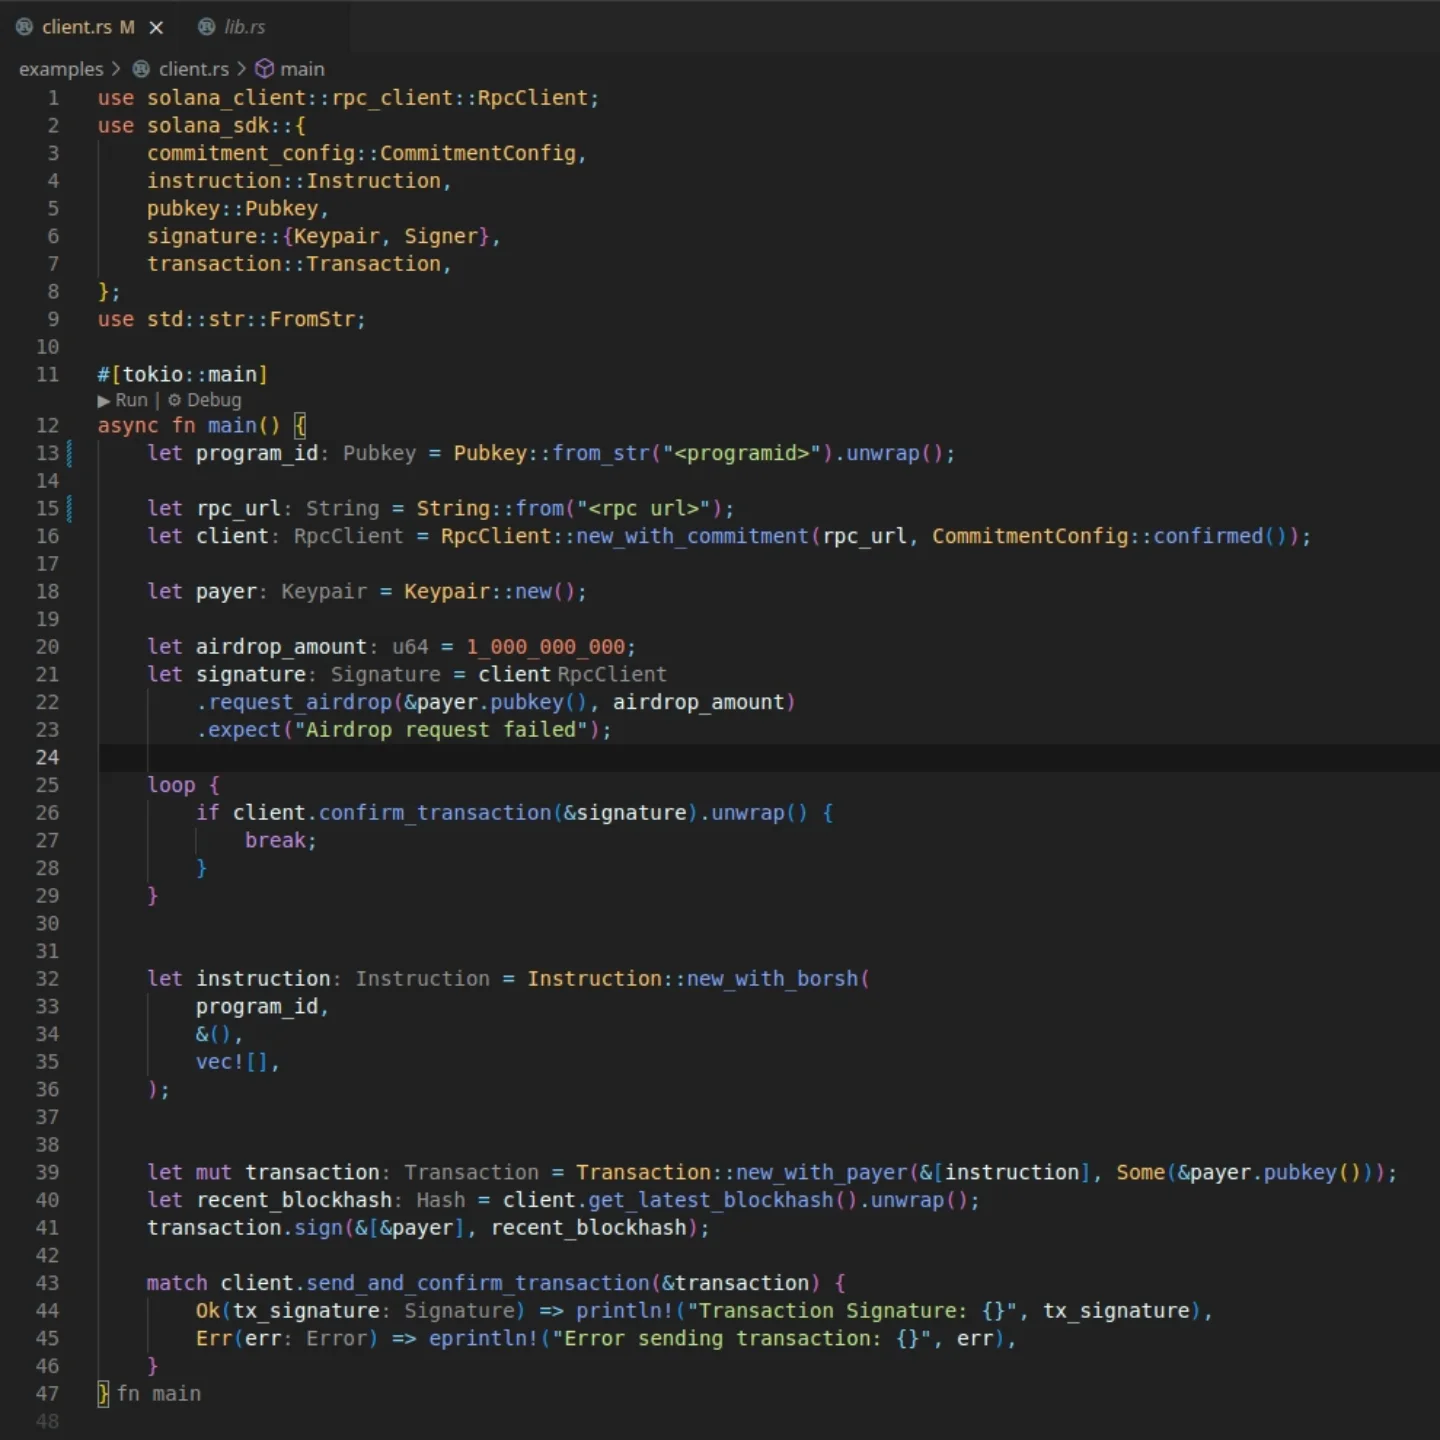Click the gear icon next to Debug
The width and height of the screenshot is (1440, 1440).
tap(174, 400)
